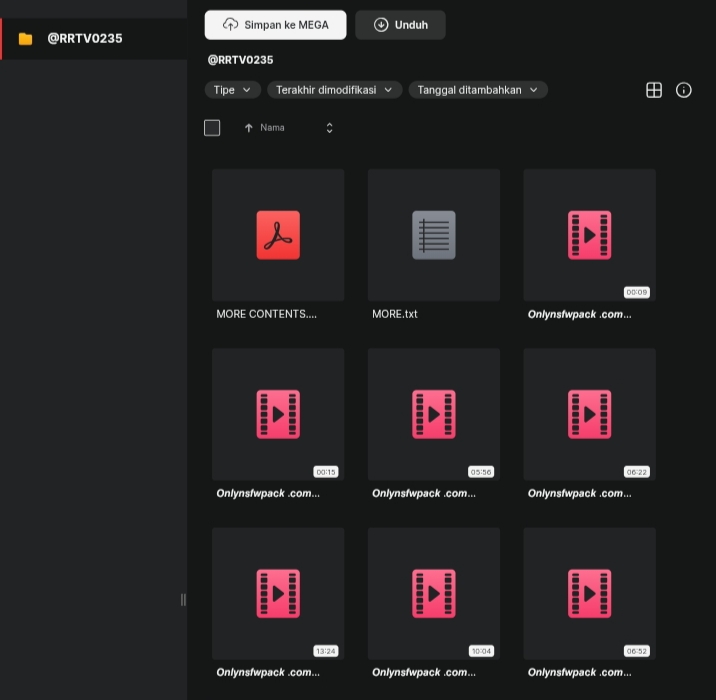Screen dimensions: 716x700
Task: Select the video file with duration 06:22
Action: click(x=590, y=414)
